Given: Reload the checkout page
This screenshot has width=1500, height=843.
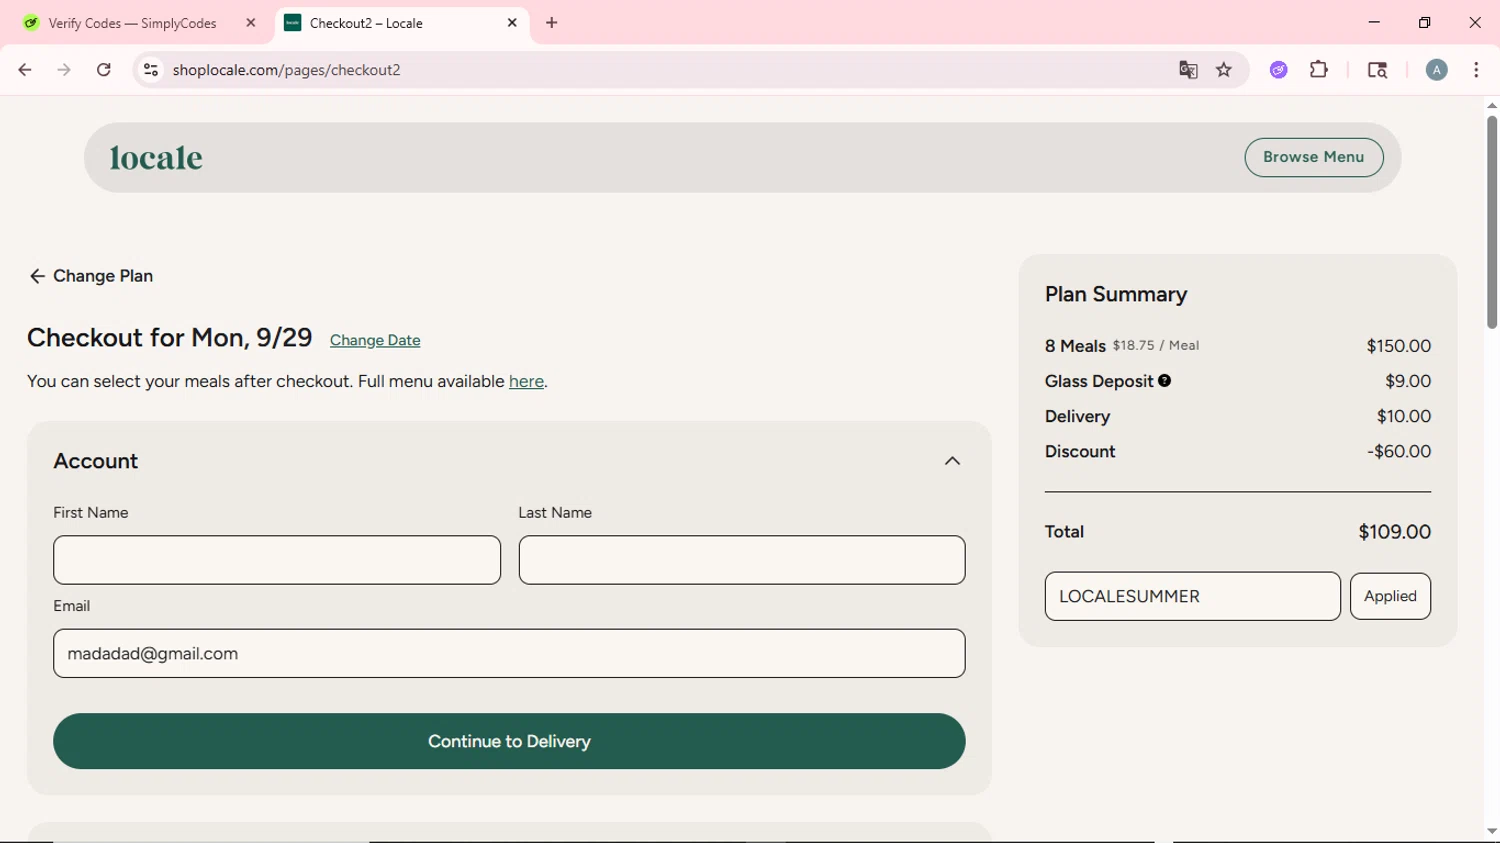Looking at the screenshot, I should (x=104, y=70).
